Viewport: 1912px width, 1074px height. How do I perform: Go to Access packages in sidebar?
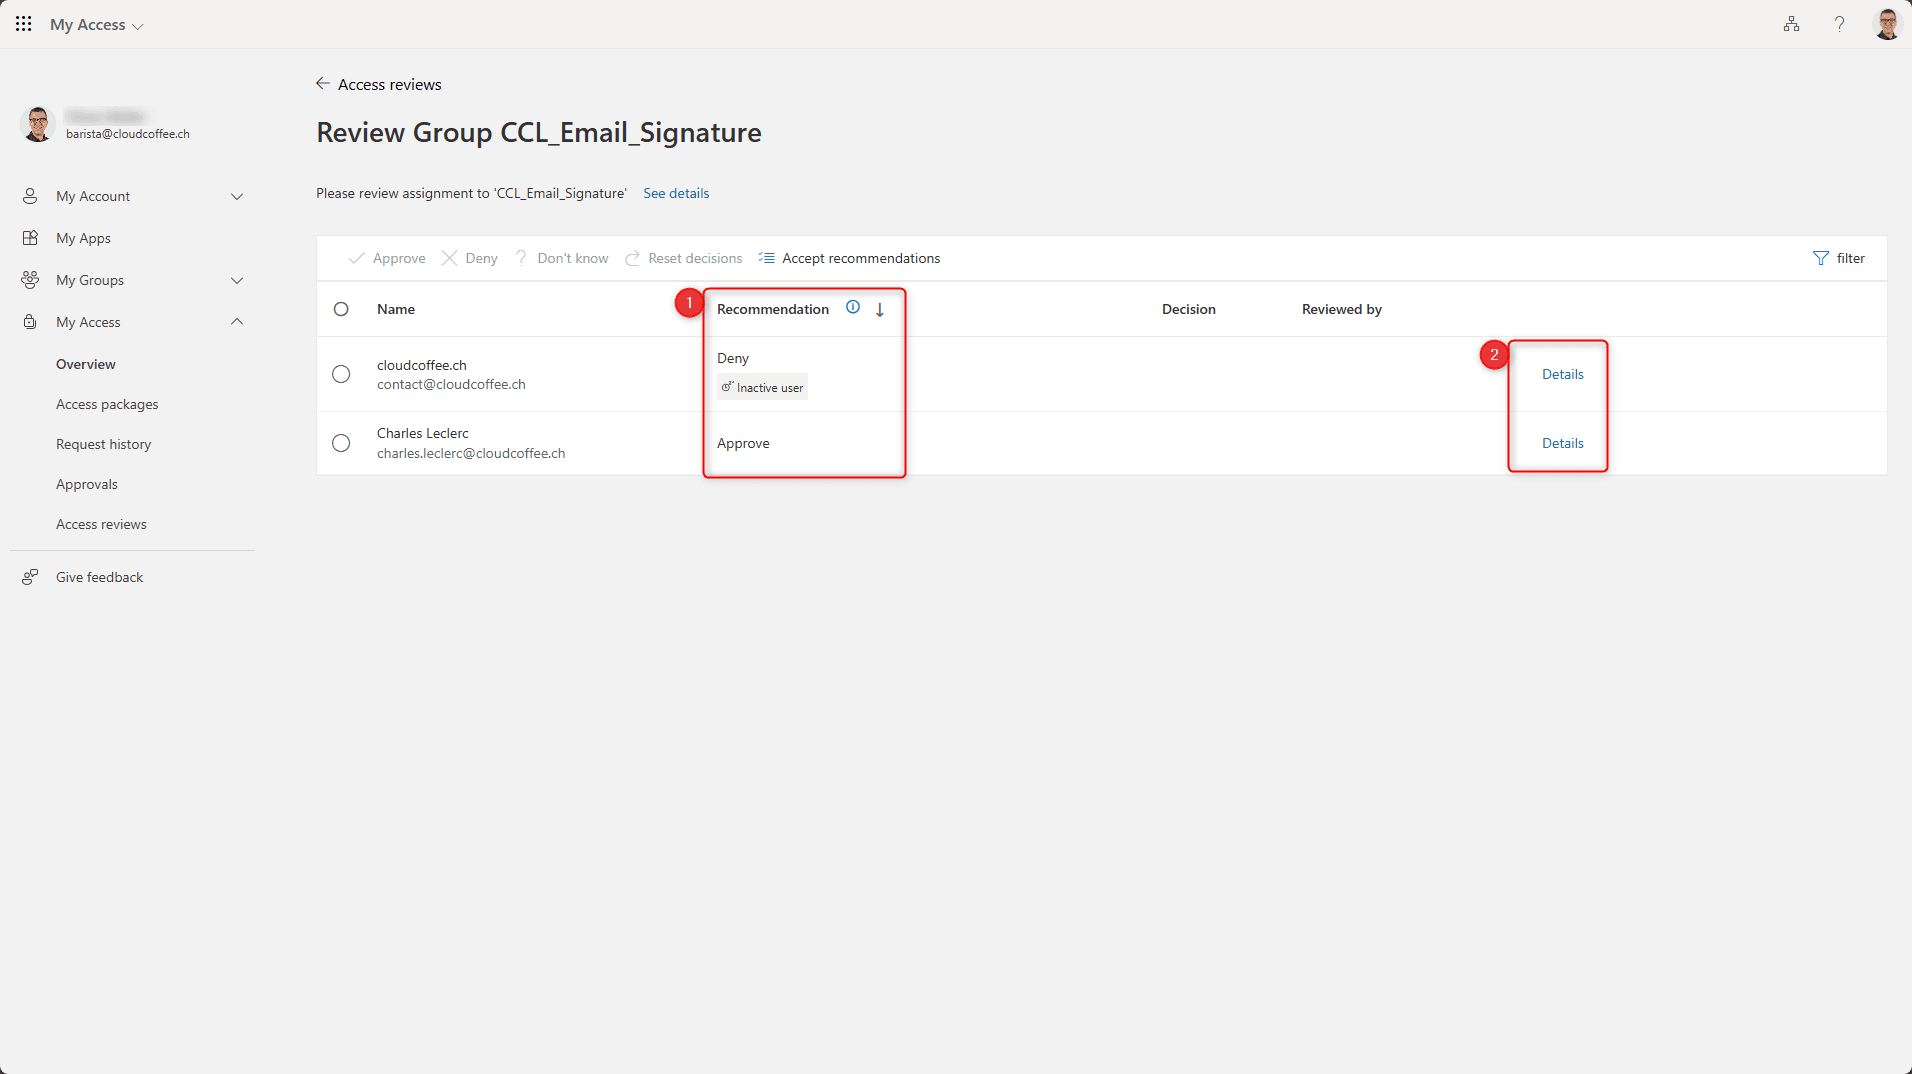click(x=107, y=404)
